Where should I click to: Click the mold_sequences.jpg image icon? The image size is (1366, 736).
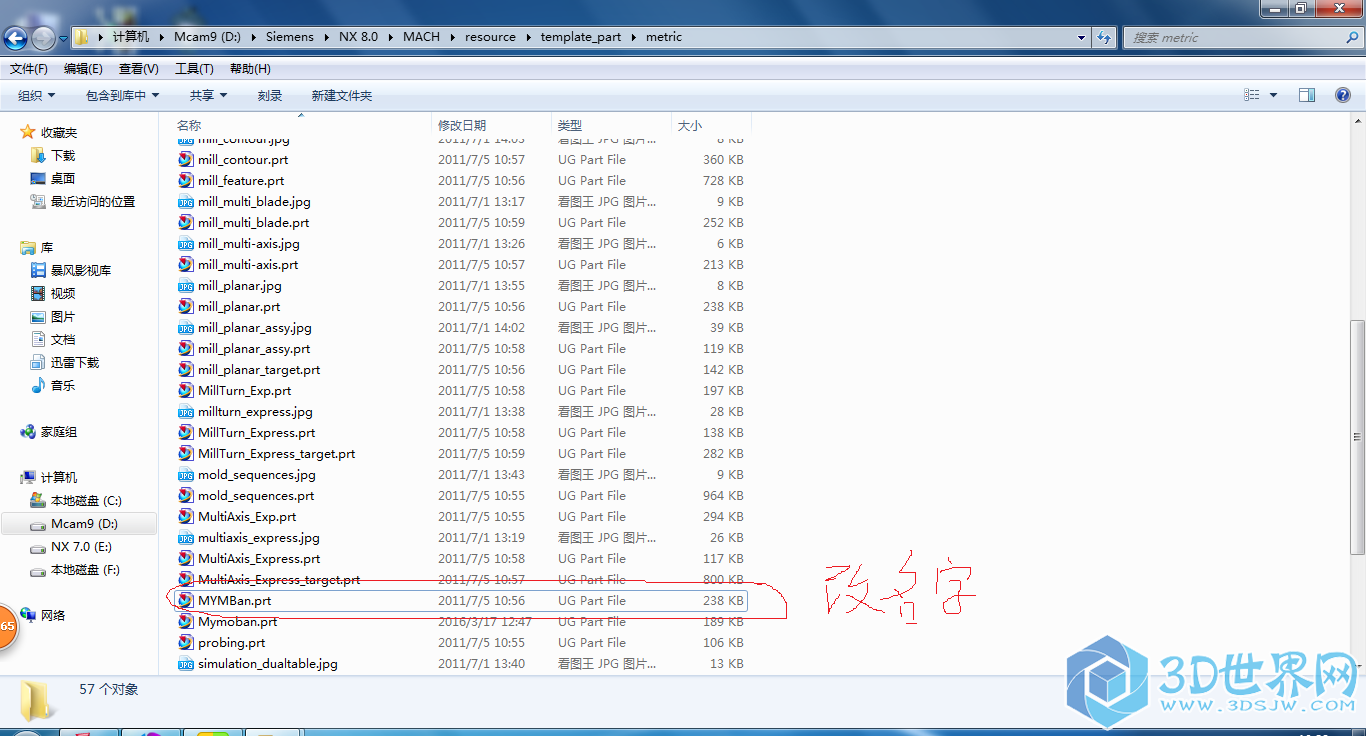coord(186,474)
